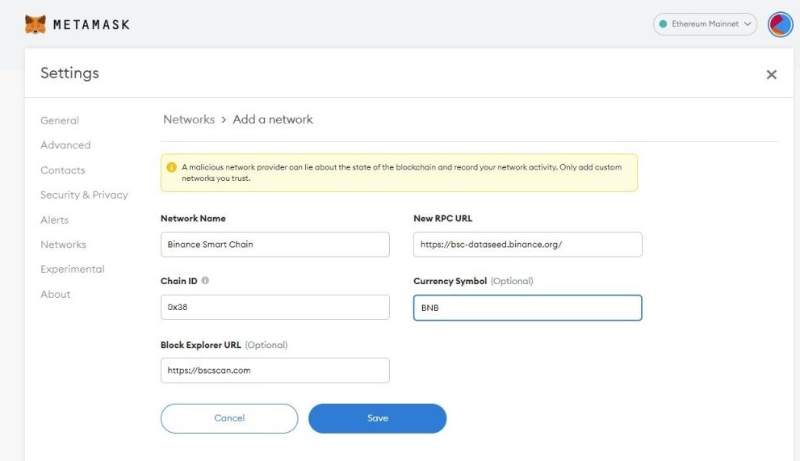Click the MetaMask fox logo

point(35,24)
